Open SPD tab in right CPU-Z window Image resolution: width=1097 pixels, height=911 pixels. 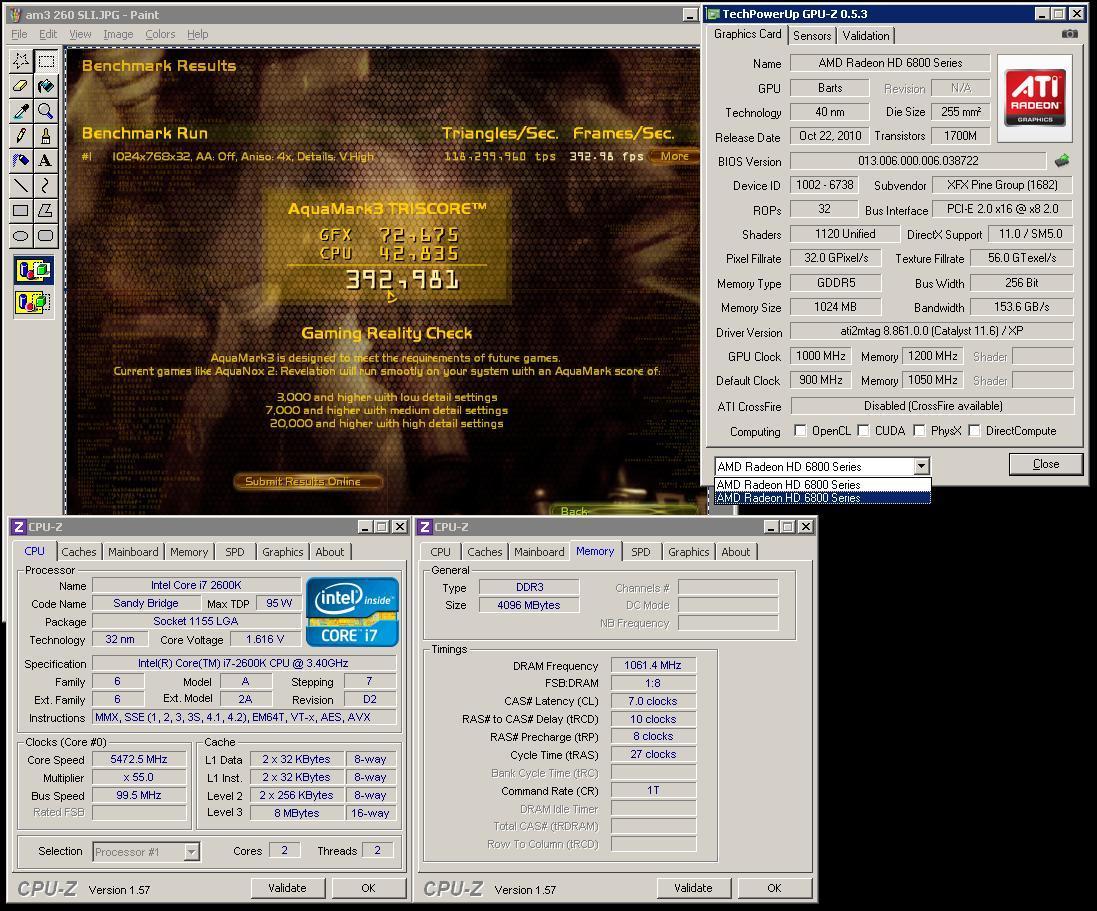coord(640,552)
